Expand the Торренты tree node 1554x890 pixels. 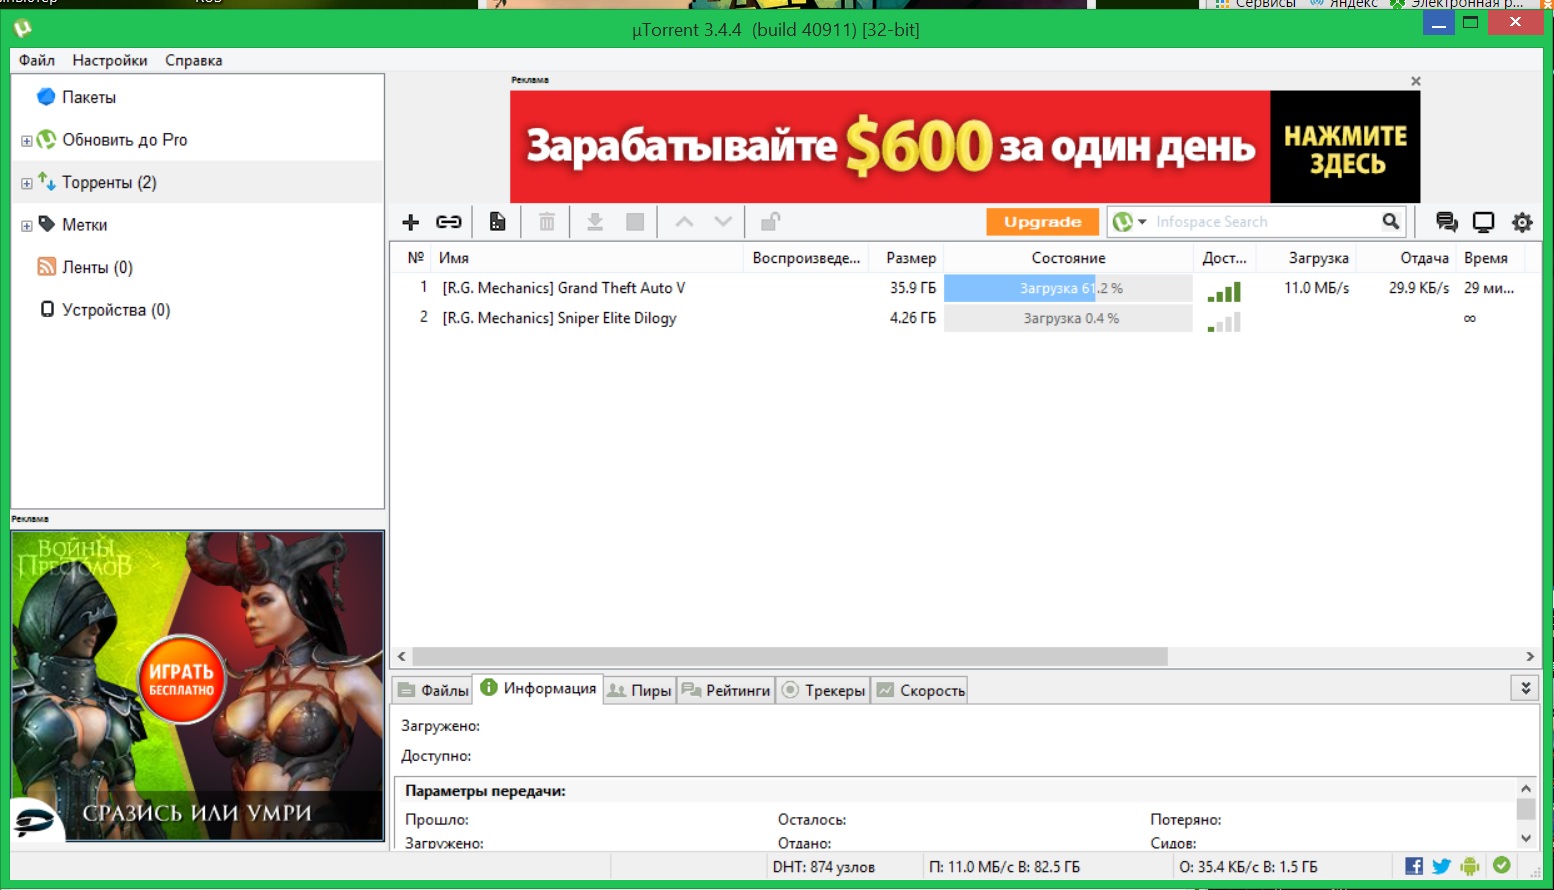(27, 183)
